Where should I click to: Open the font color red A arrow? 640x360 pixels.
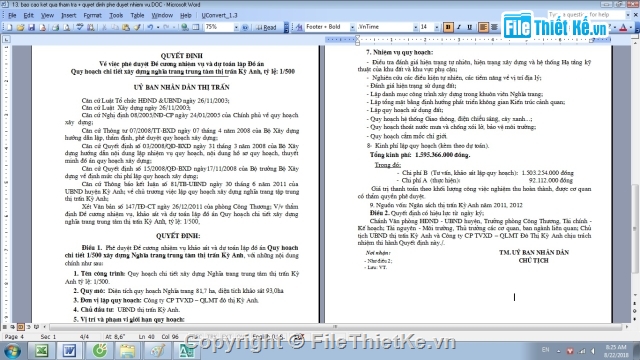630,27
